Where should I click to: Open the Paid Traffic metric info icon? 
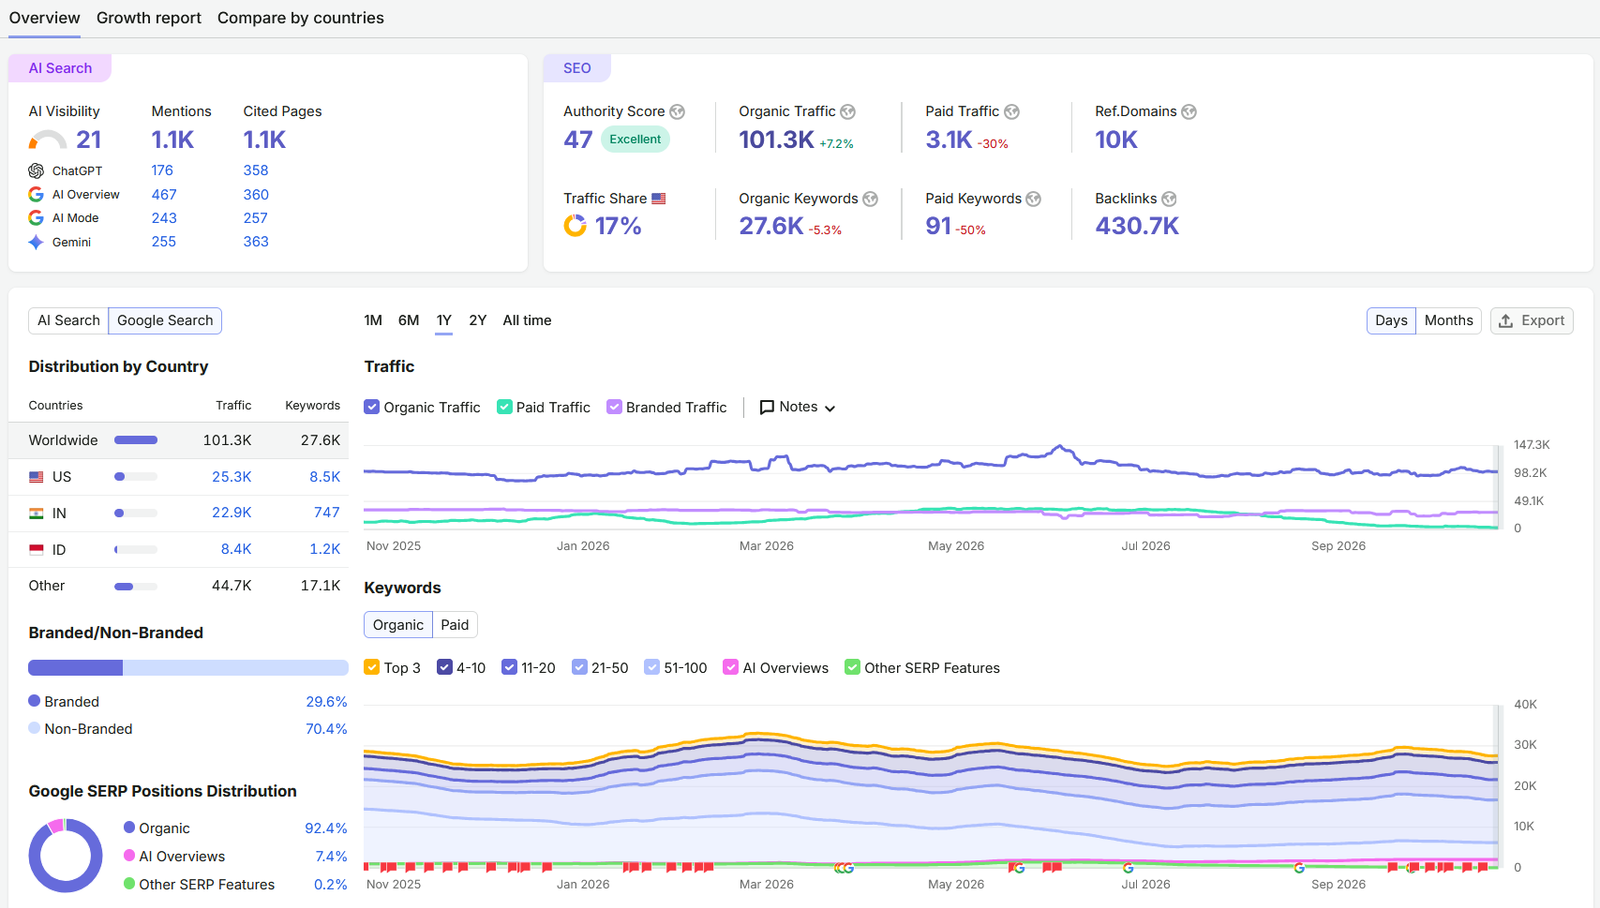point(1012,112)
